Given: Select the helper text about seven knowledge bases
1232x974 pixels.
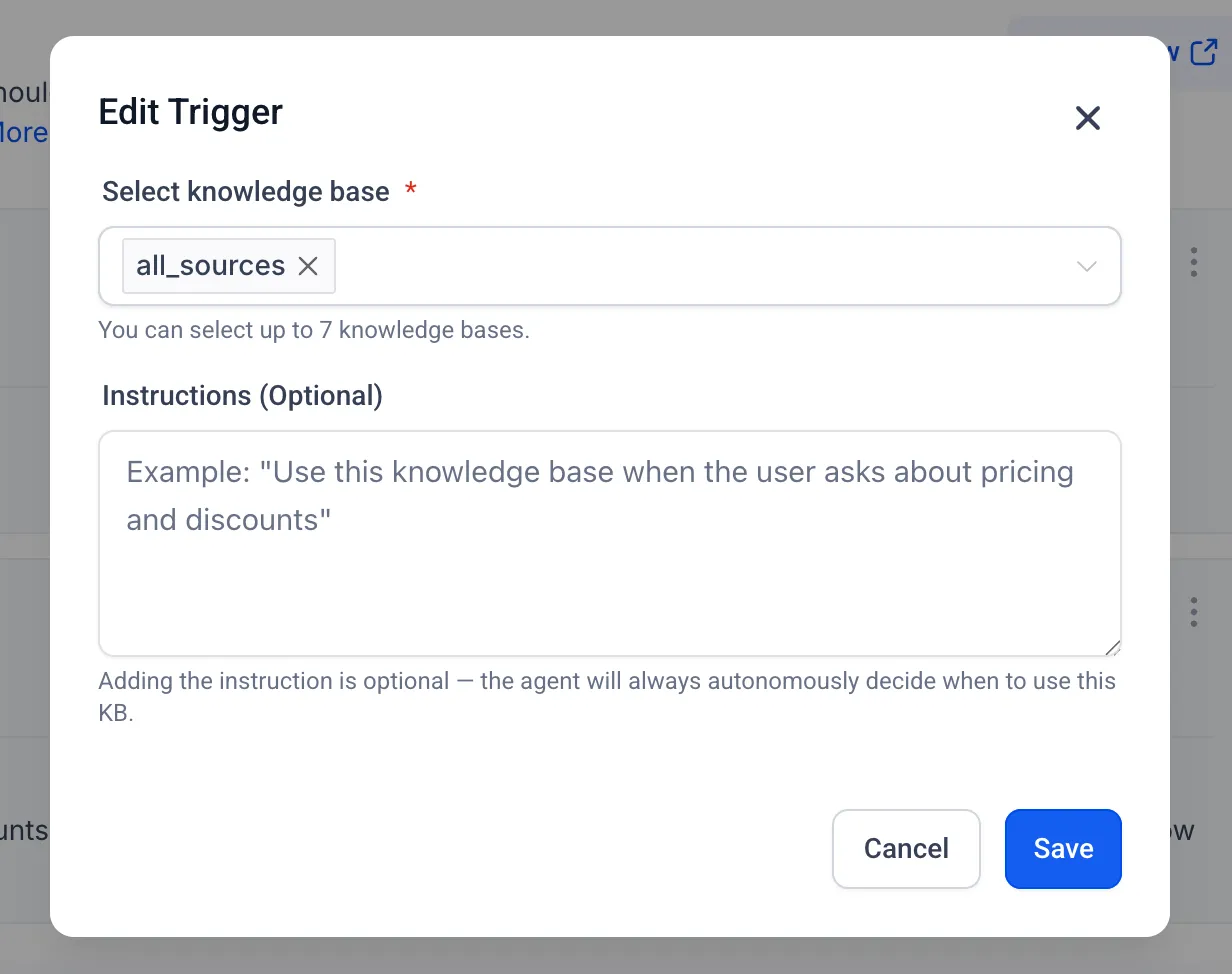Looking at the screenshot, I should tap(314, 330).
